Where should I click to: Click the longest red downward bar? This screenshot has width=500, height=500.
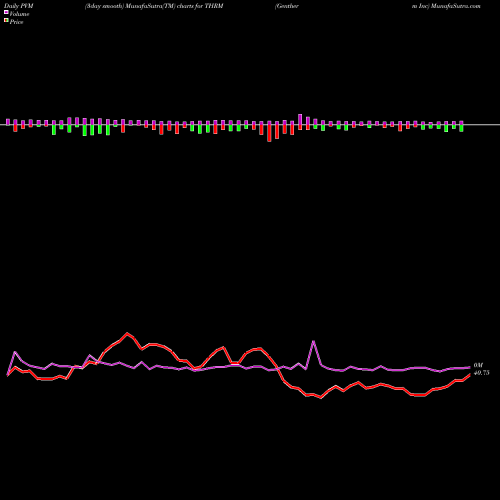point(269,133)
